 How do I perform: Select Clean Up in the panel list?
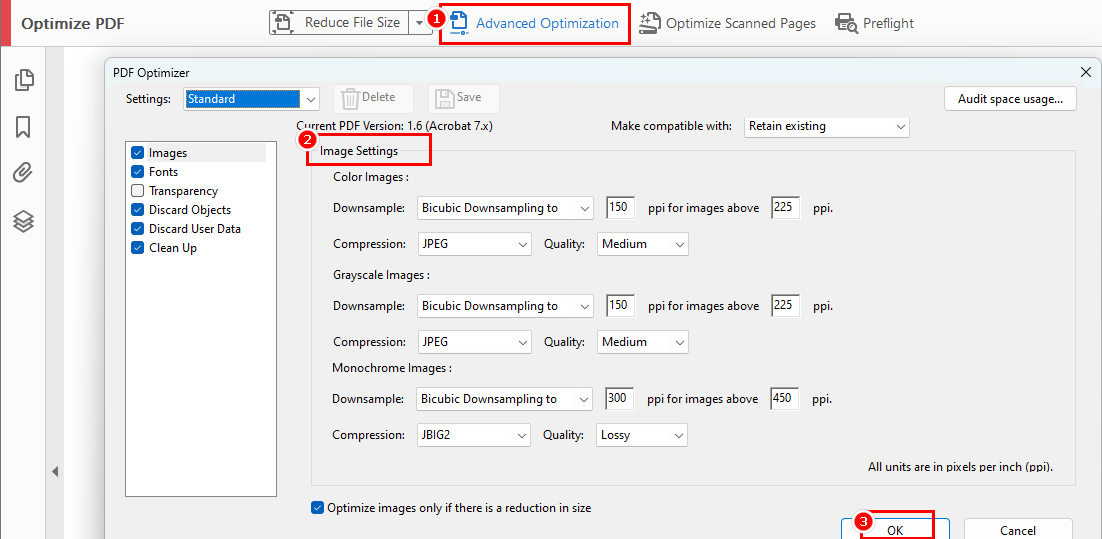(172, 248)
